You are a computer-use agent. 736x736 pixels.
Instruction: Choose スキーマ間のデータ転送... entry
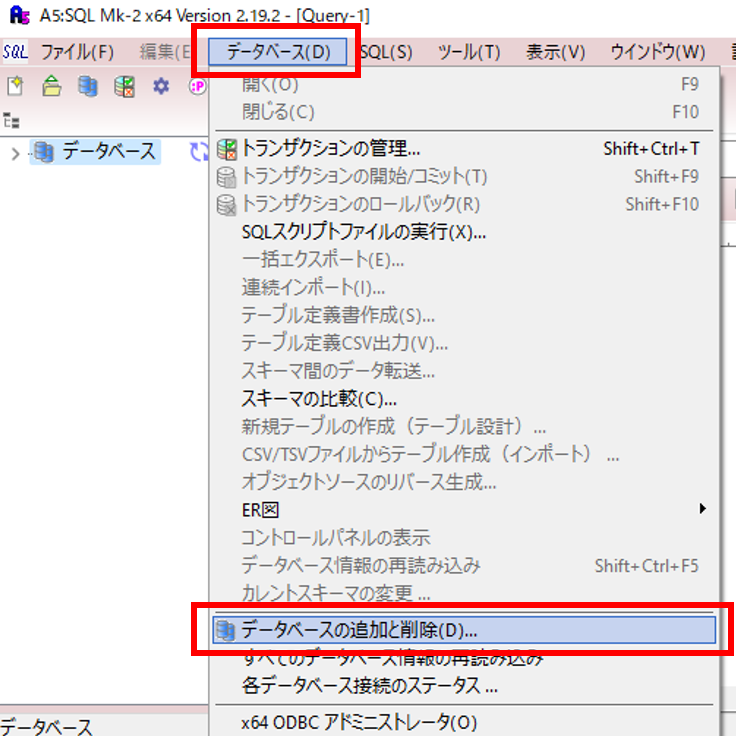pos(466,371)
